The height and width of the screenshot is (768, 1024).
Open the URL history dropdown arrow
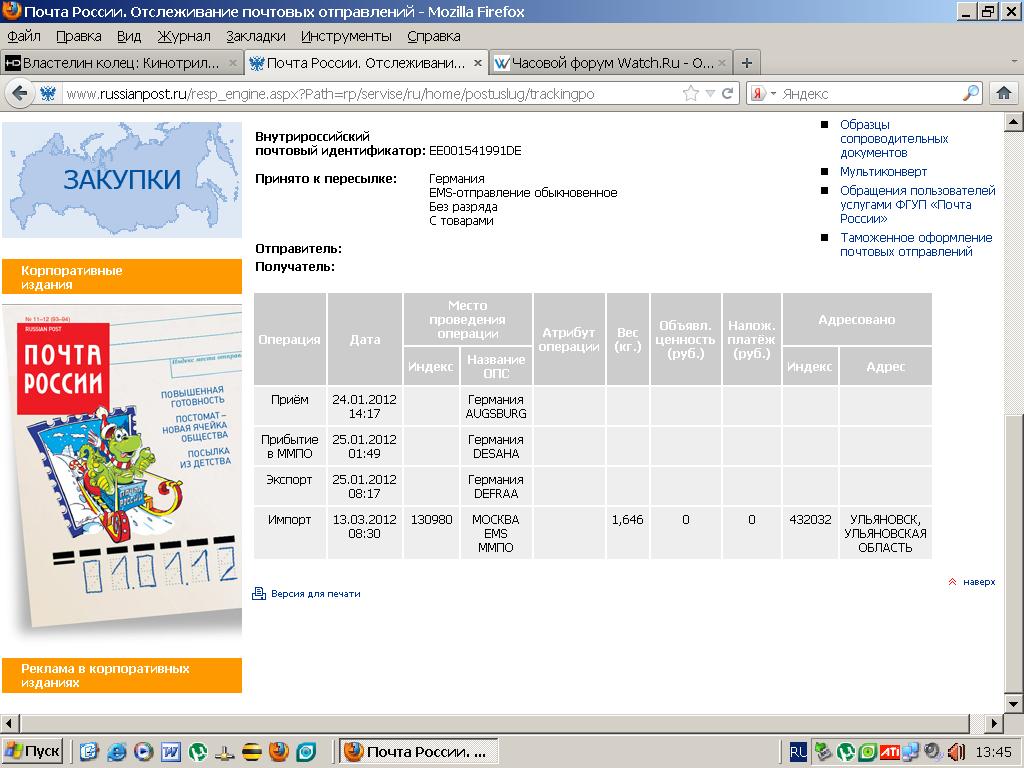pos(710,94)
